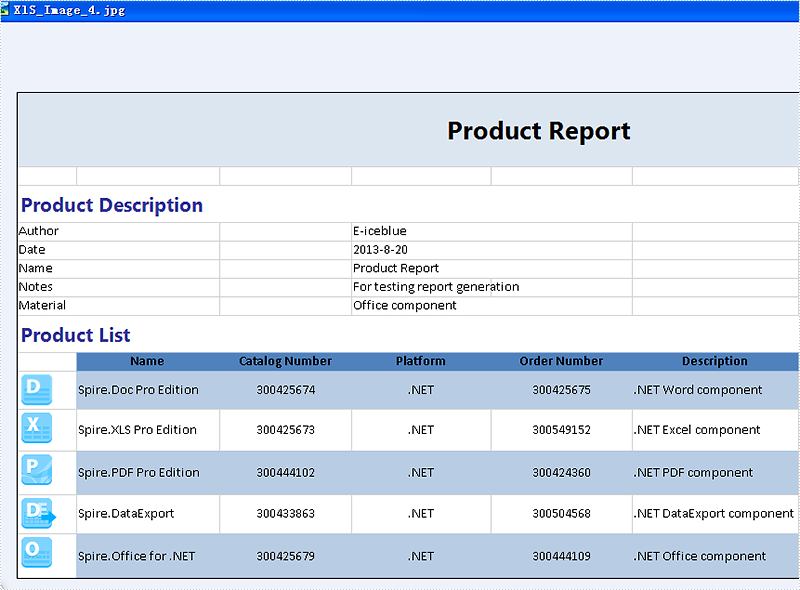This screenshot has height=590, width=800.
Task: Click order number 300549152
Action: coord(562,430)
